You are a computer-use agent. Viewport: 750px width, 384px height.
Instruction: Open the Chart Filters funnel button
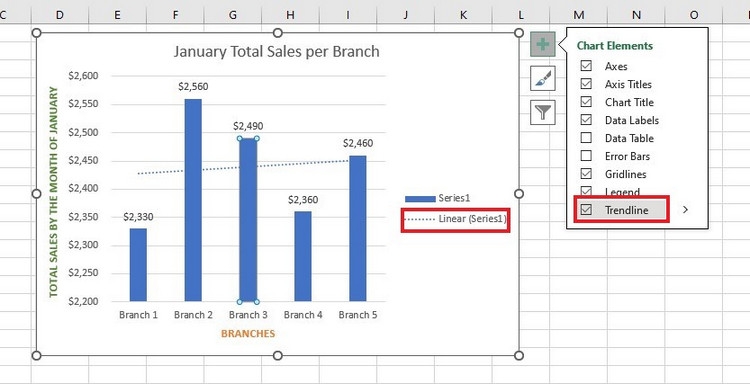pyautogui.click(x=542, y=112)
